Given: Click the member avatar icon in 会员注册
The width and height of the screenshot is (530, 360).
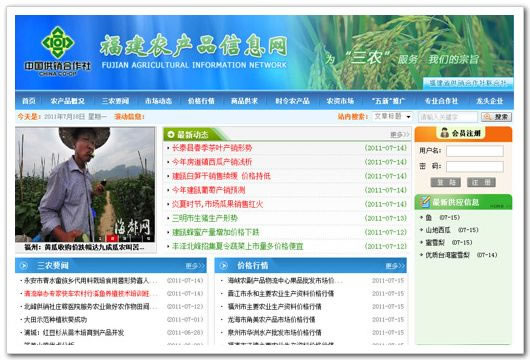Looking at the screenshot, I should [x=444, y=133].
